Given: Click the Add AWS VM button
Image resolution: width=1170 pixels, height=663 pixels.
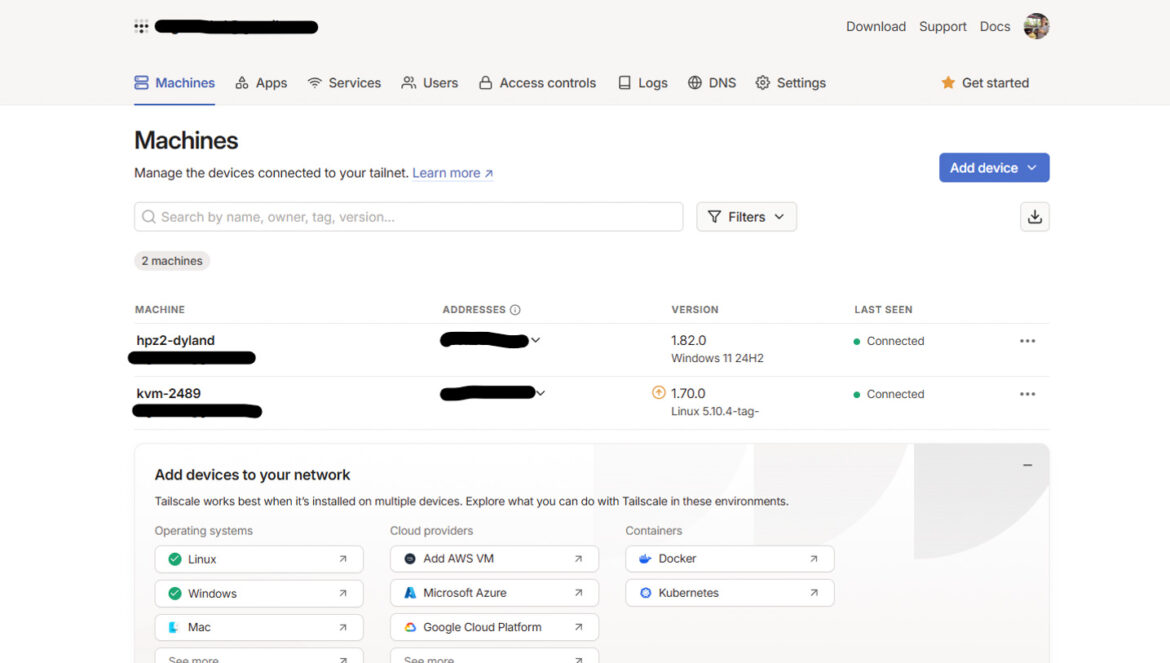Looking at the screenshot, I should [494, 559].
